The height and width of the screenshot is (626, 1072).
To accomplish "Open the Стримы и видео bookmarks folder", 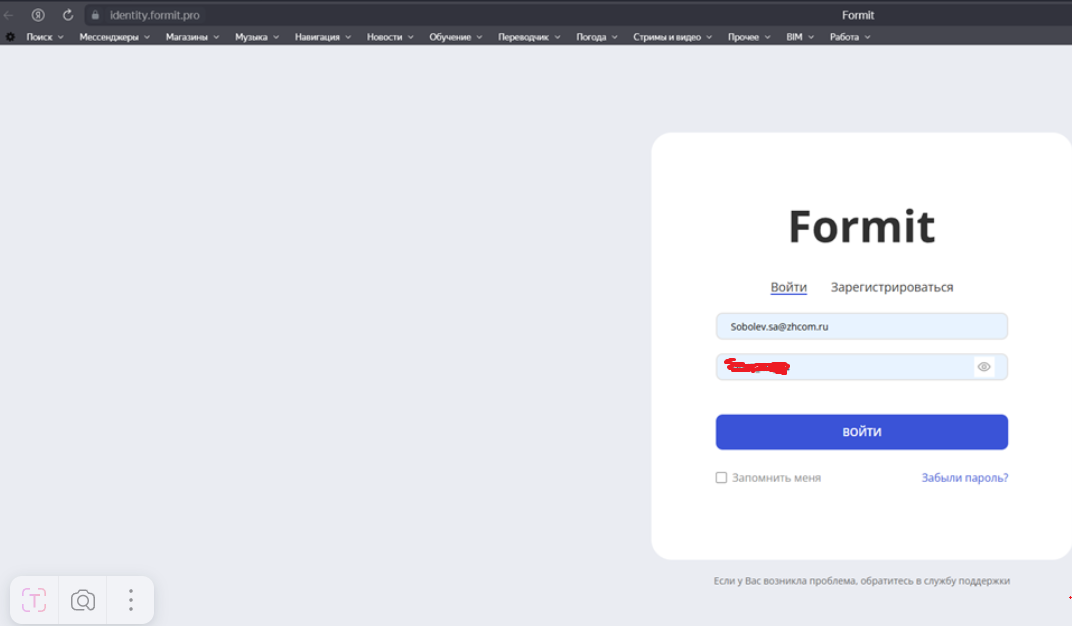I will [673, 37].
